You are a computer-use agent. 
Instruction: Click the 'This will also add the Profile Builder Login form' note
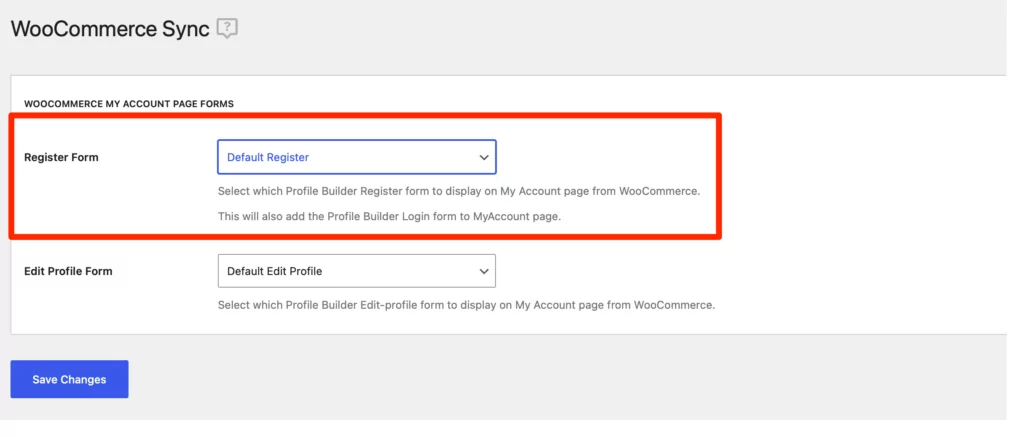click(x=389, y=216)
